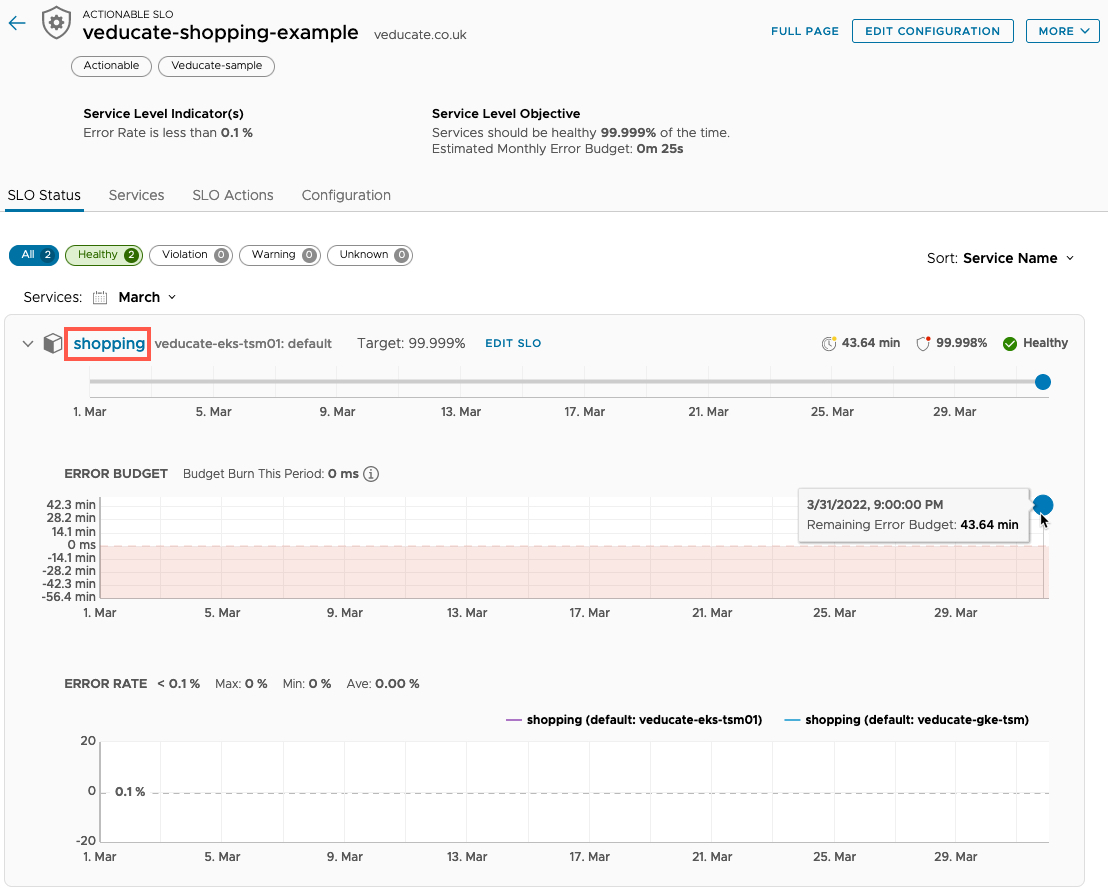Viewport: 1108px width, 892px height.
Task: Click the calendar icon next to March
Action: coord(100,298)
